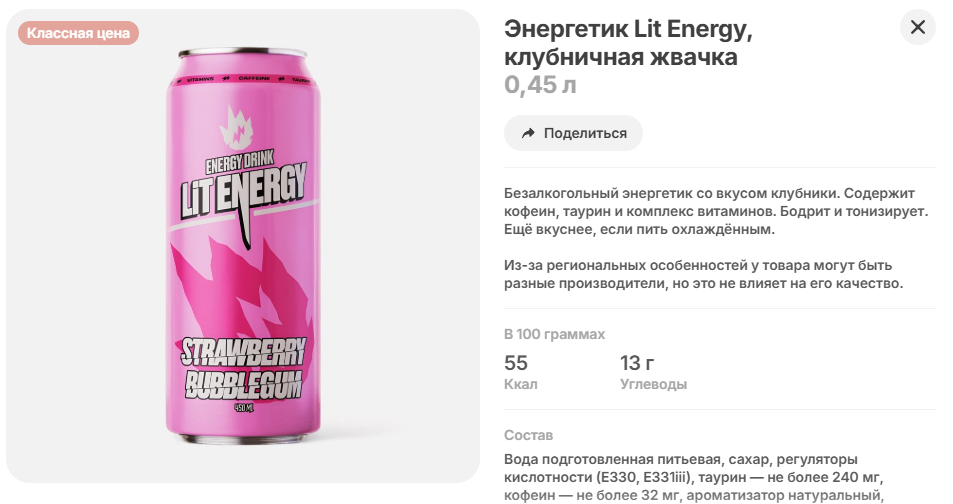Click the Strawberry Bubblegum label on can
The height and width of the screenshot is (504, 953).
244,368
